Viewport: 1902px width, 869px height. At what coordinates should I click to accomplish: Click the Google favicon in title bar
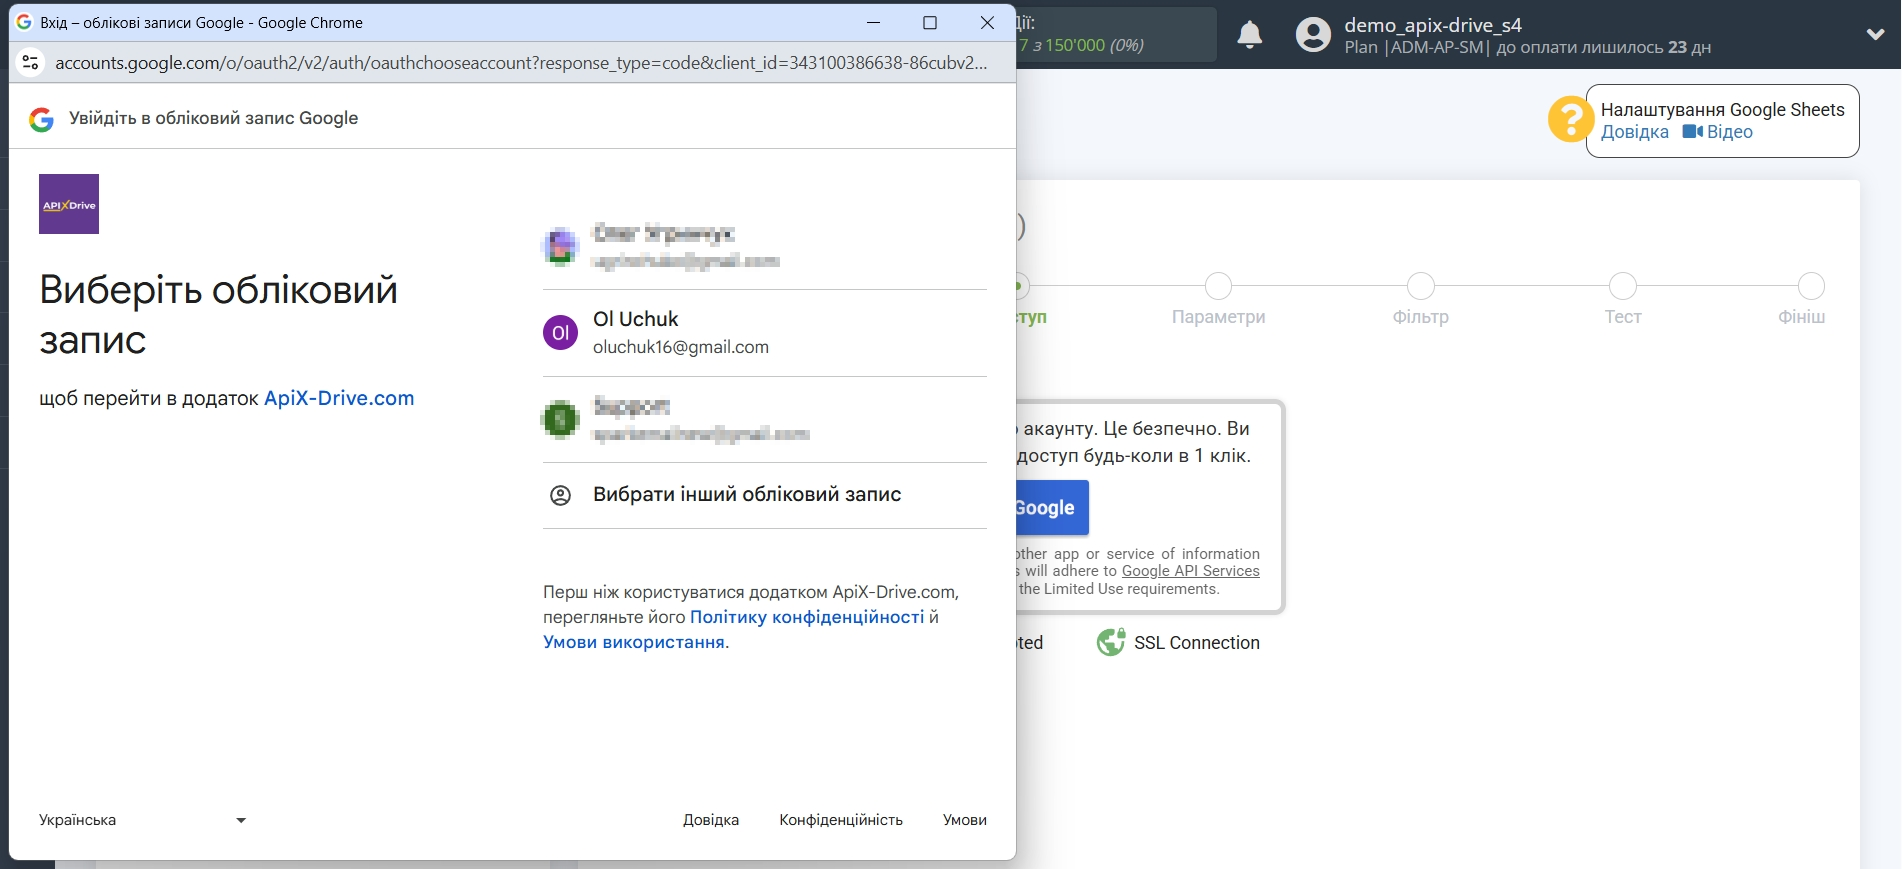tap(24, 22)
